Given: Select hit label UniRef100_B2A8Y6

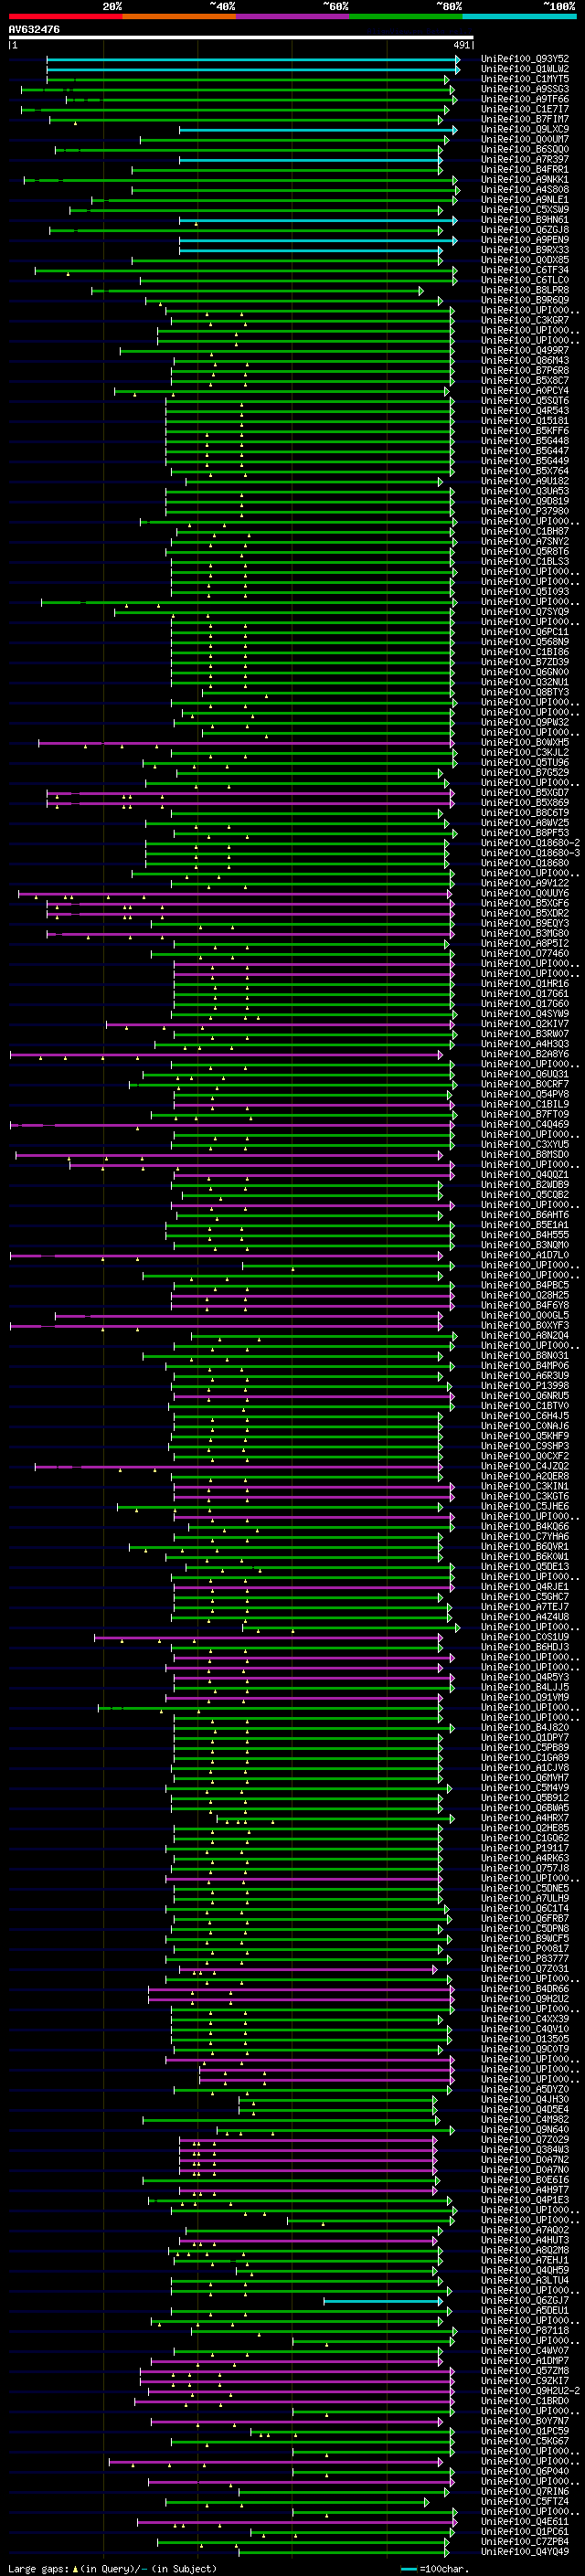Looking at the screenshot, I should pyautogui.click(x=525, y=1054).
